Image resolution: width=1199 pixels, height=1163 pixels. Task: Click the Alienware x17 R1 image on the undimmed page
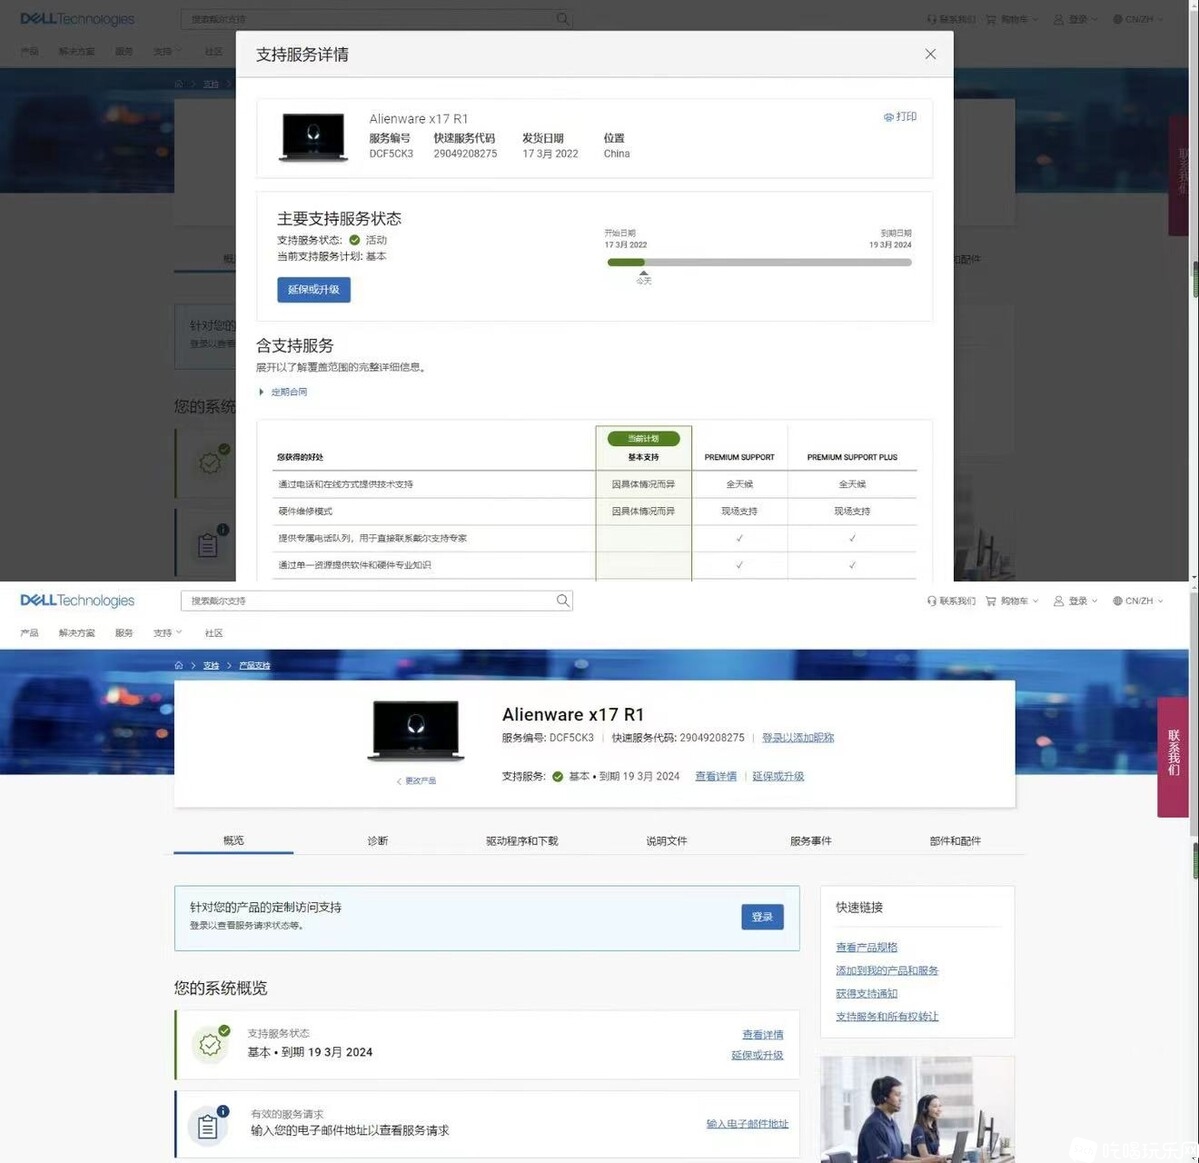click(x=415, y=730)
